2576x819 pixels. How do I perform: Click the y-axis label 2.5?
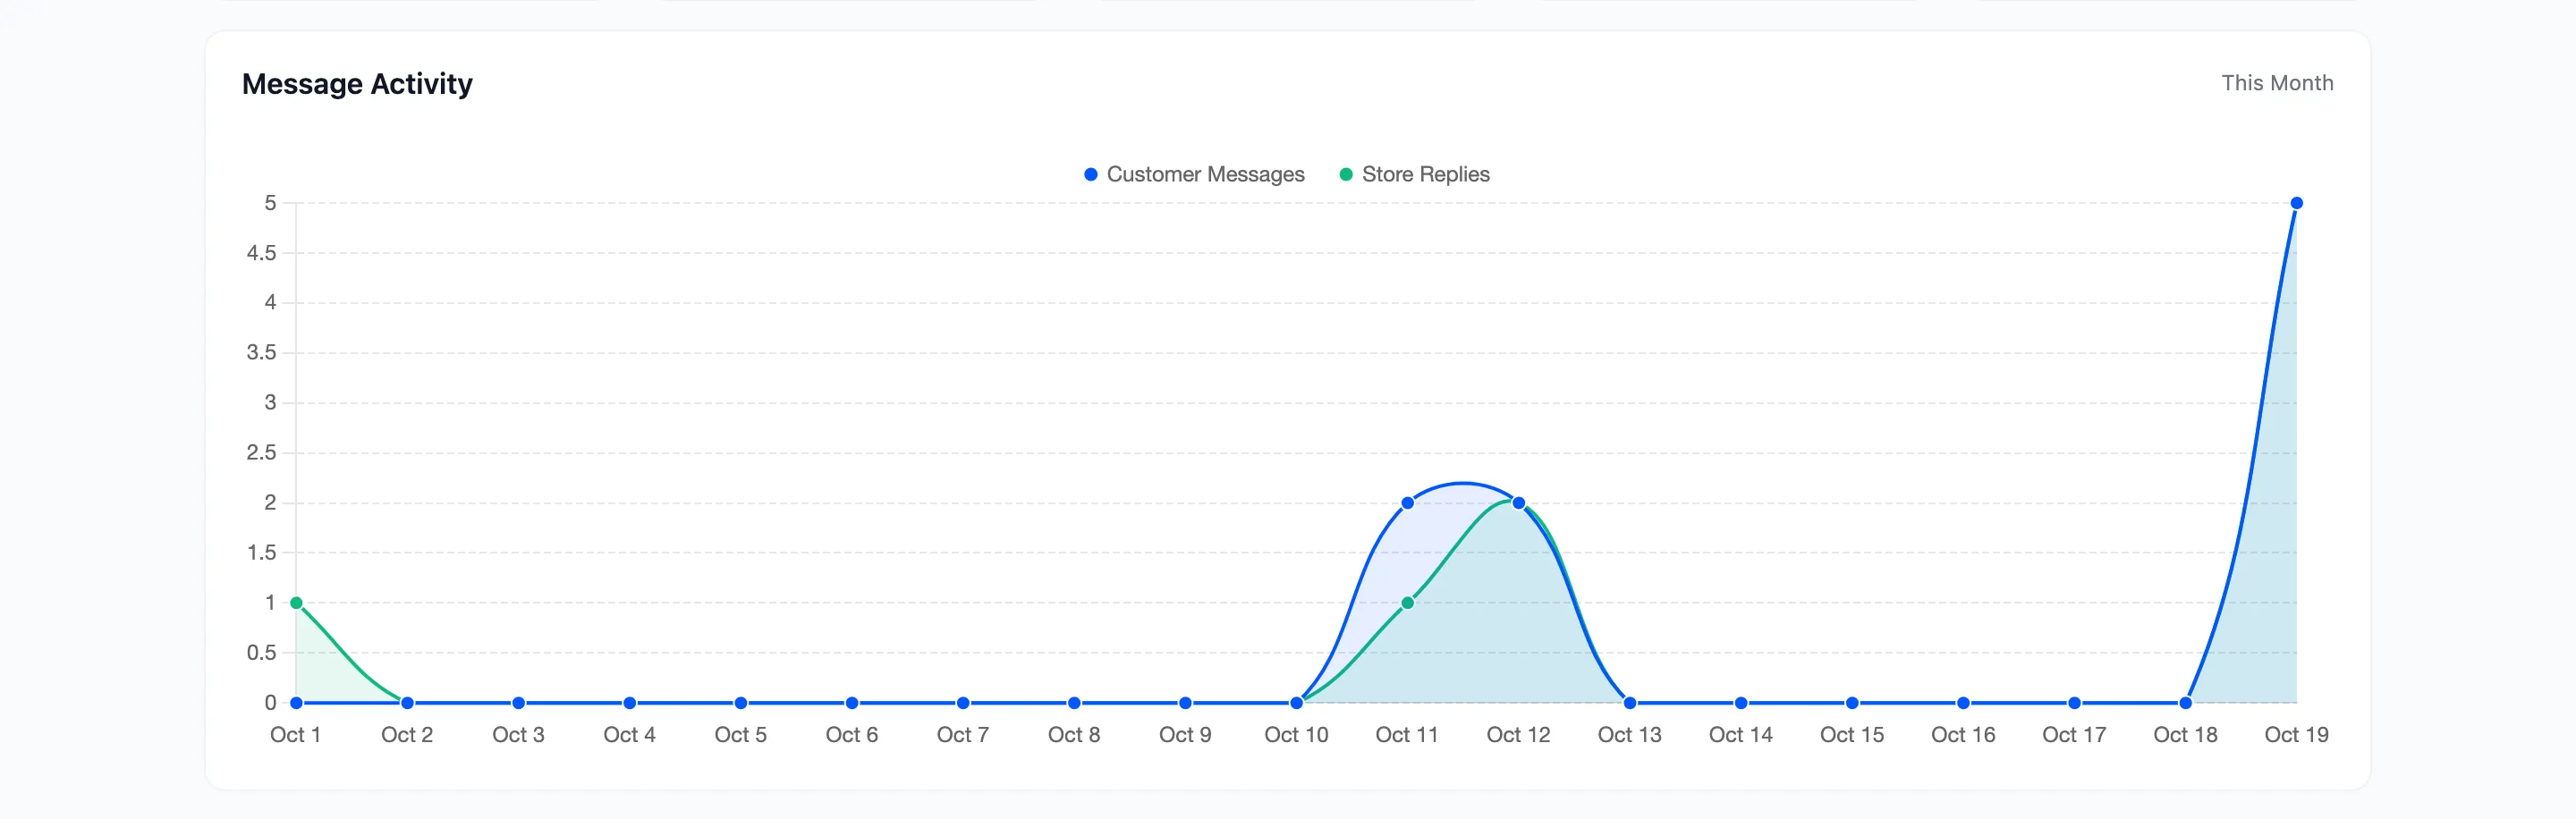point(262,453)
